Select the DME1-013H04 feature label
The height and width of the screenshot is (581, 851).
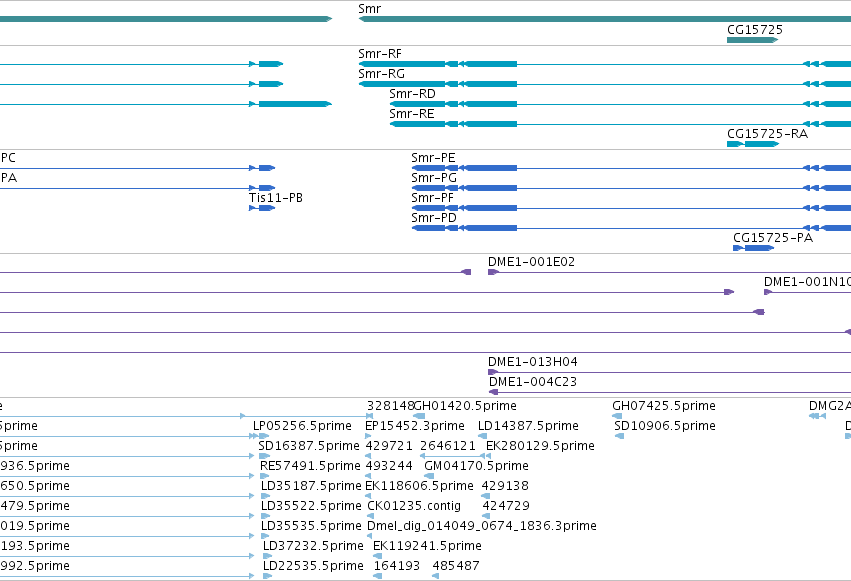tap(532, 362)
